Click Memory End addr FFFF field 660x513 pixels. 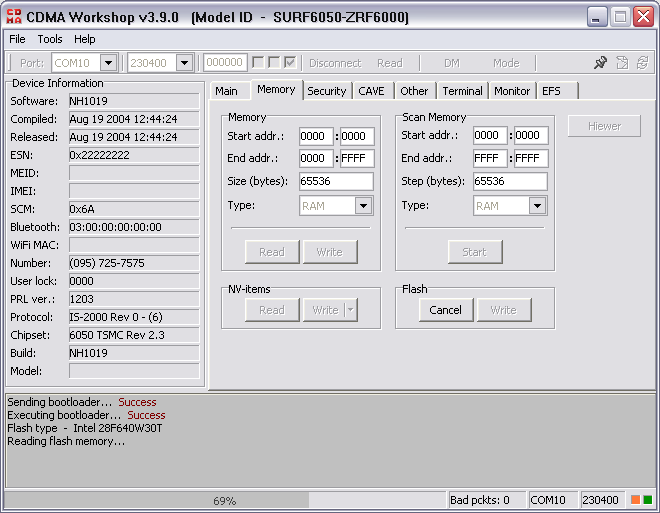tap(357, 159)
